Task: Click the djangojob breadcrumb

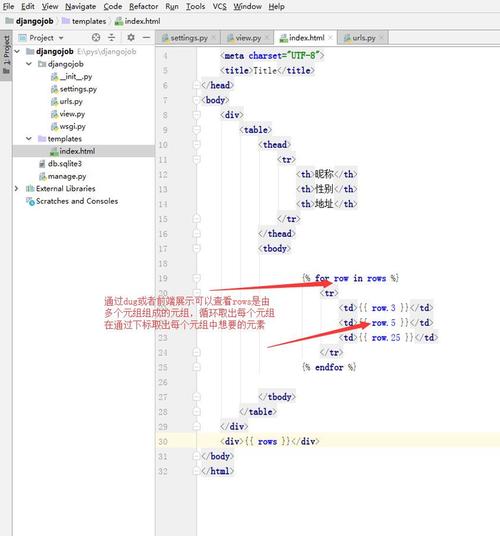Action: click(30, 21)
